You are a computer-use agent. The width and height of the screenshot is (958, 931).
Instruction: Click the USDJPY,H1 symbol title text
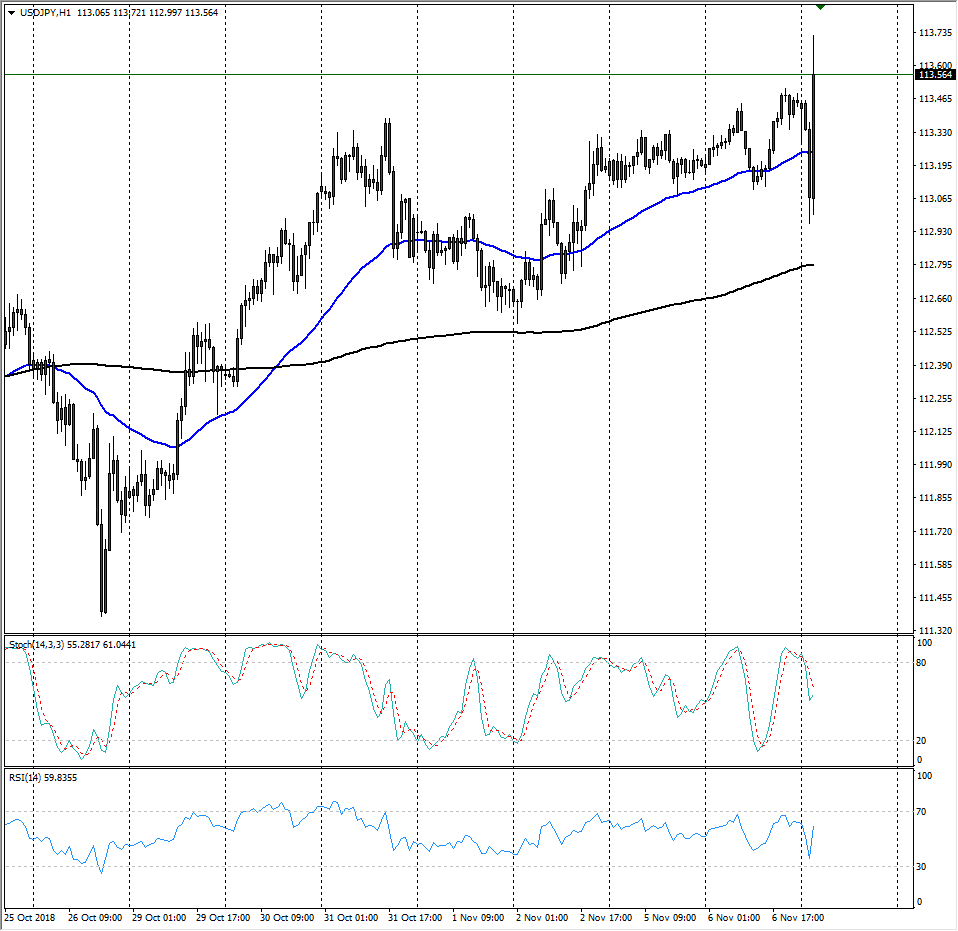click(x=46, y=13)
